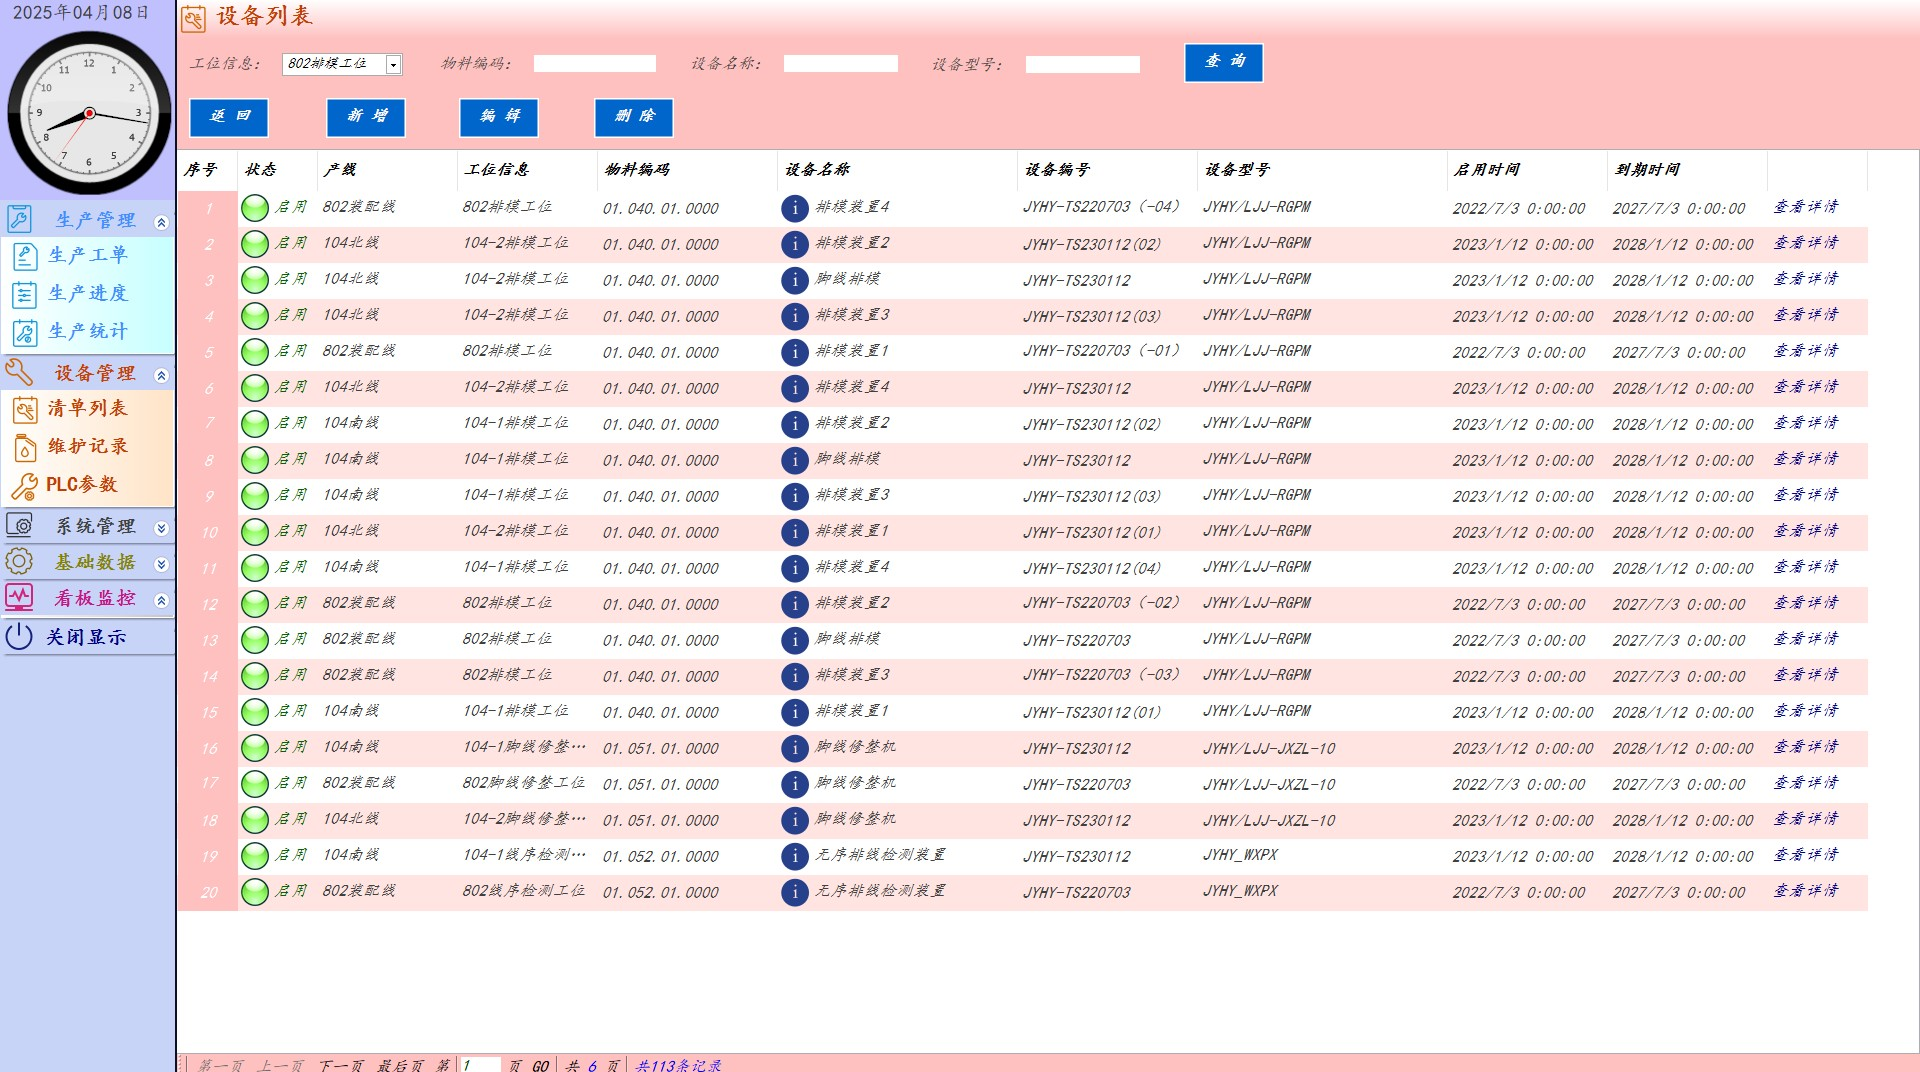Click the green 启用 status light in row 10

click(255, 532)
